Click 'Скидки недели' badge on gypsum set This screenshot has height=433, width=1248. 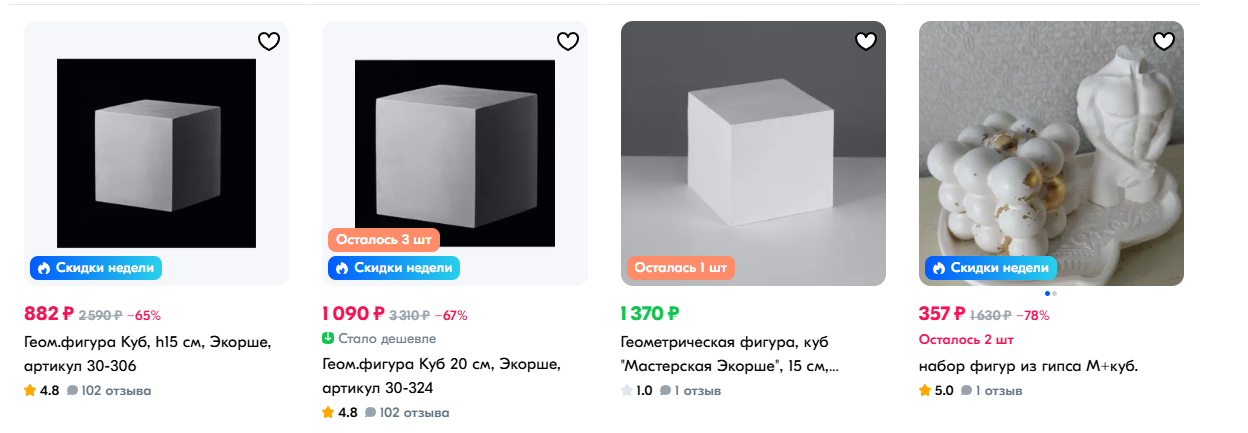pos(991,268)
